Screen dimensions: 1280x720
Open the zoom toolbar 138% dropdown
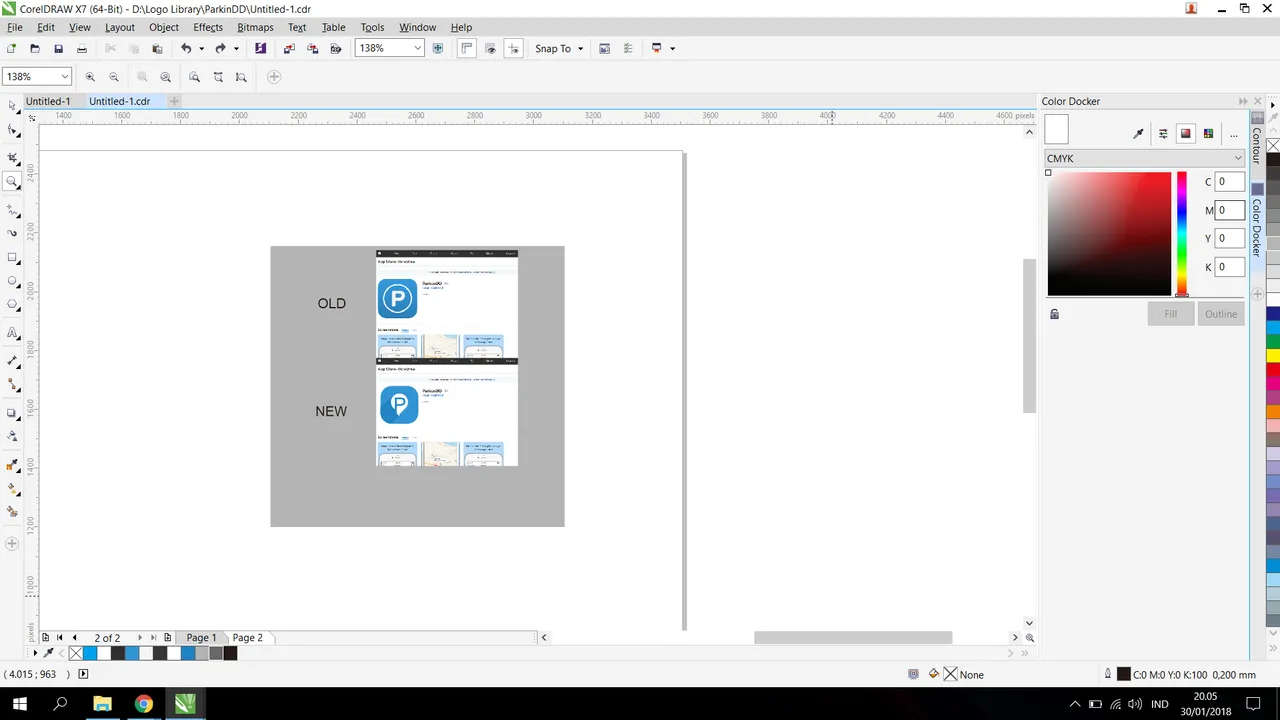tap(64, 77)
